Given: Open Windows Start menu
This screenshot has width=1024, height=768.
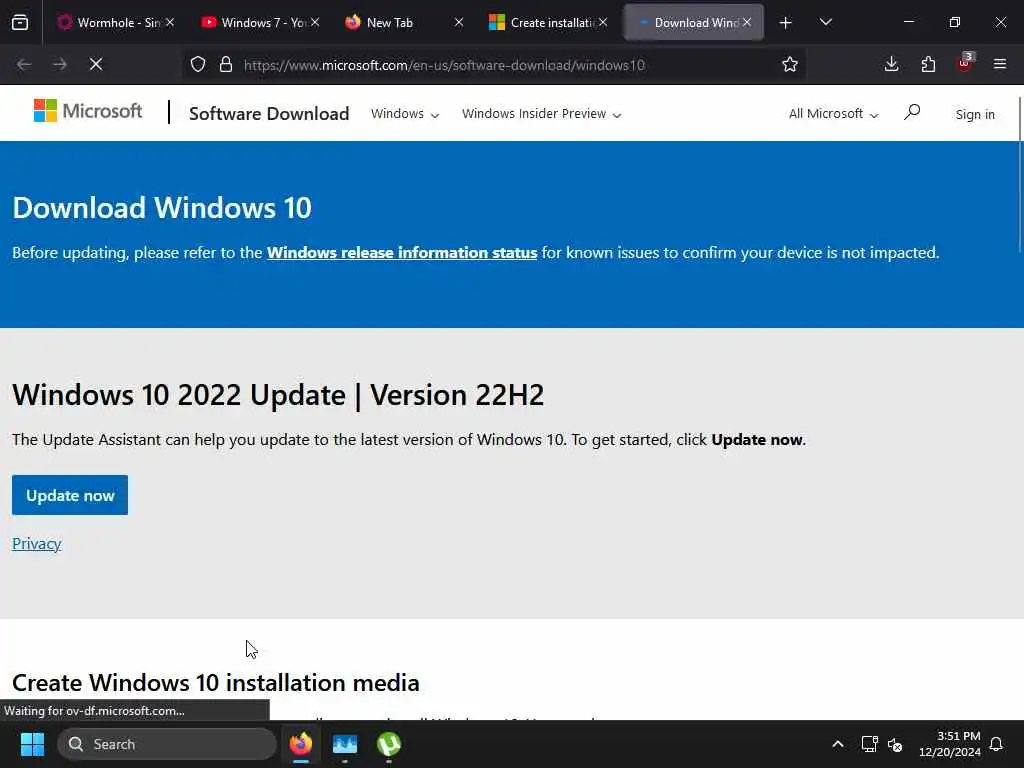Looking at the screenshot, I should click(x=32, y=744).
